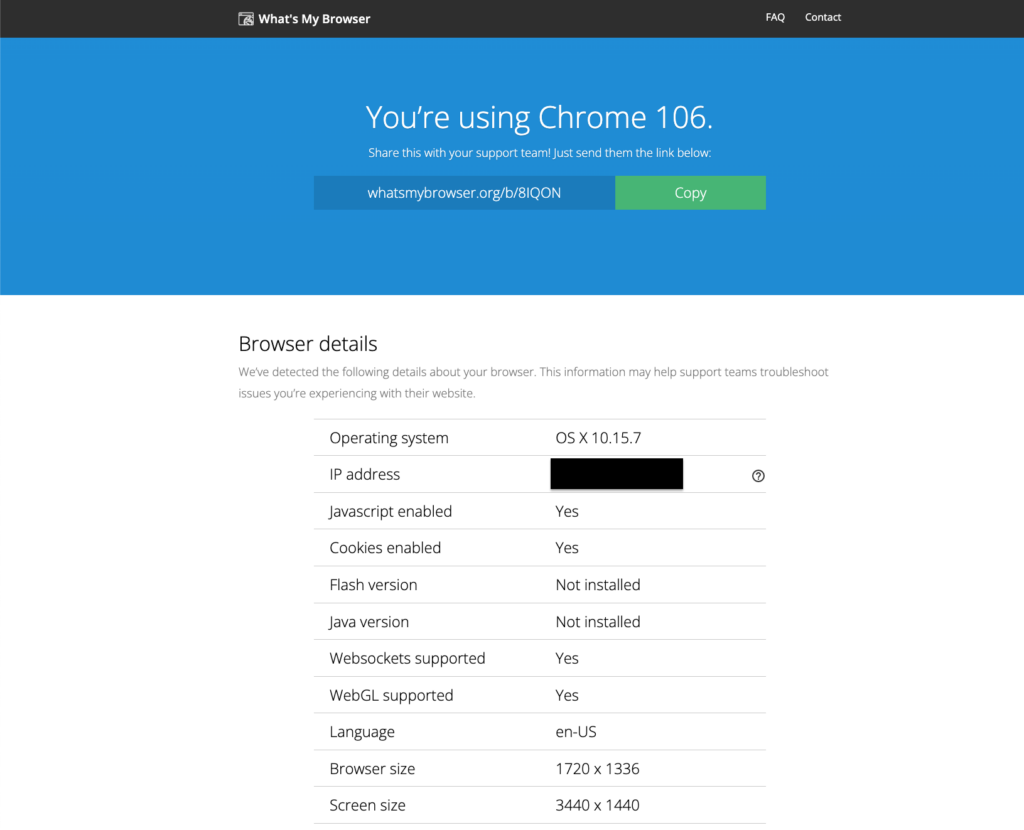
Task: Click the What's My Browser site title
Action: click(314, 19)
